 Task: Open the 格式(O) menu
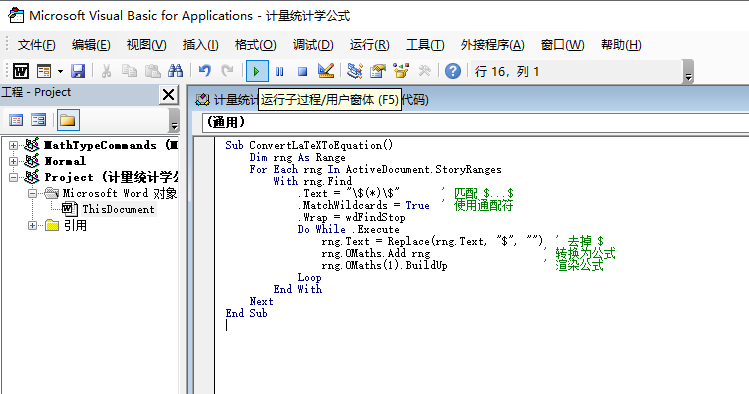pyautogui.click(x=256, y=45)
